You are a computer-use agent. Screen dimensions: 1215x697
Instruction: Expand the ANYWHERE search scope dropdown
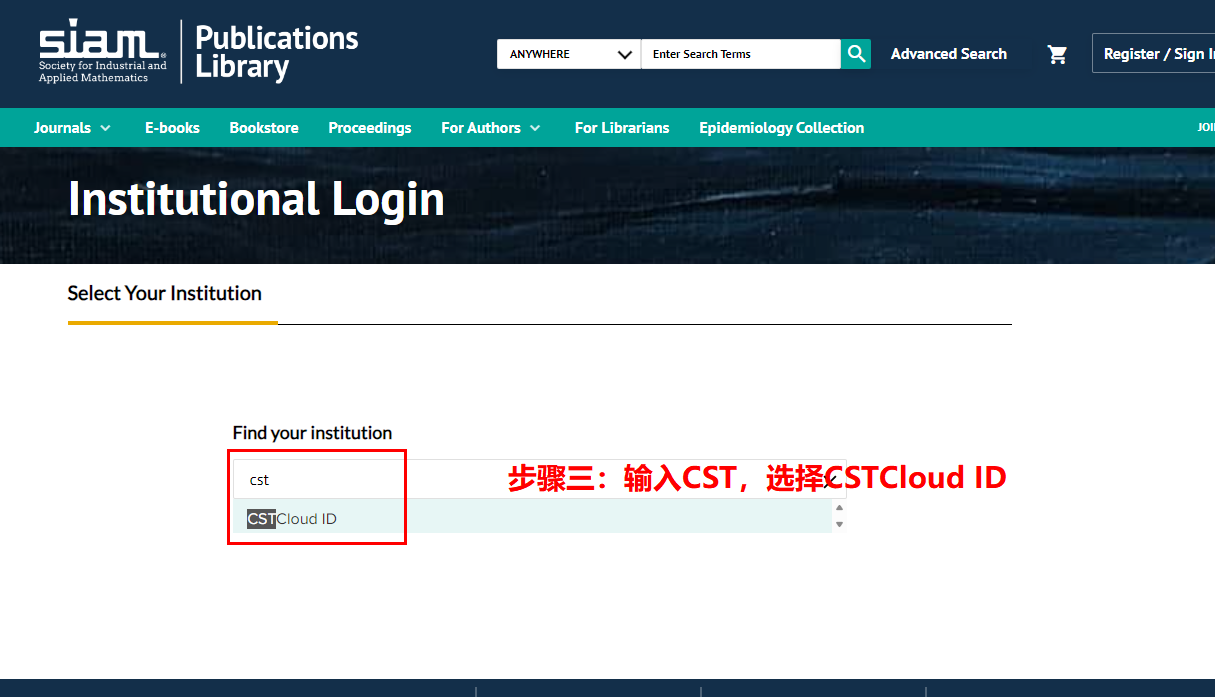point(569,54)
